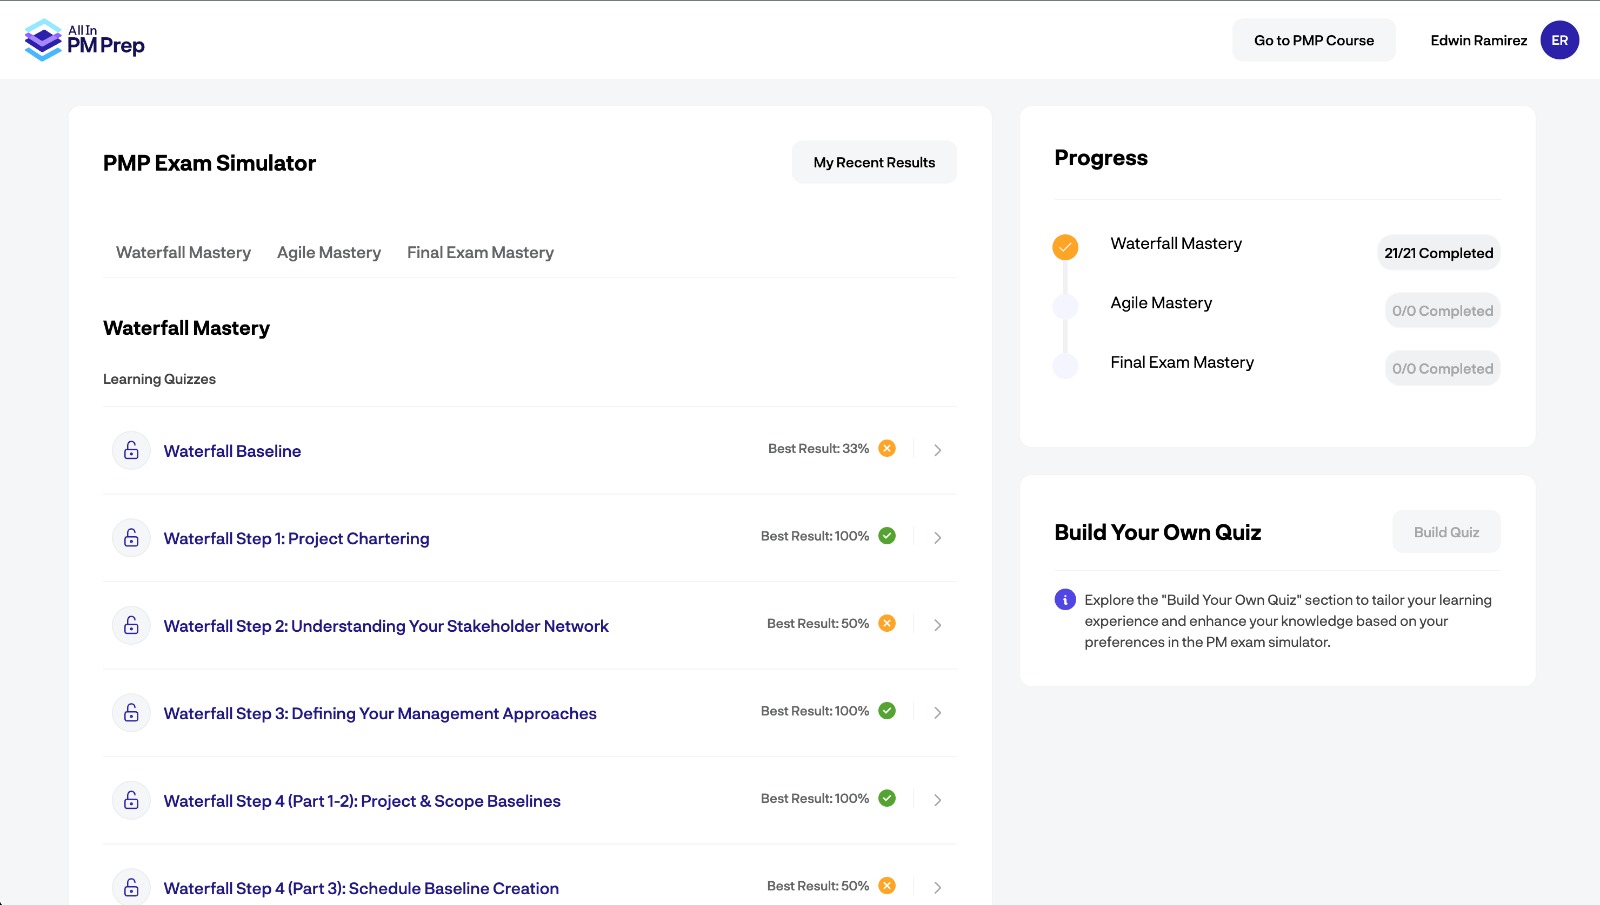Switch to the Final Exam Mastery tab
1600x905 pixels.
[480, 253]
